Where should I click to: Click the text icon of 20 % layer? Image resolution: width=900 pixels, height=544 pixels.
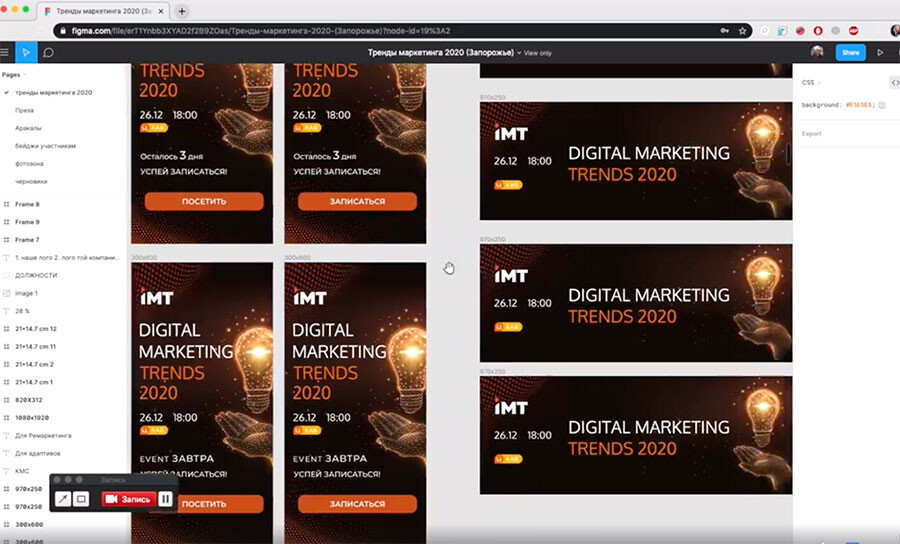pyautogui.click(x=6, y=311)
